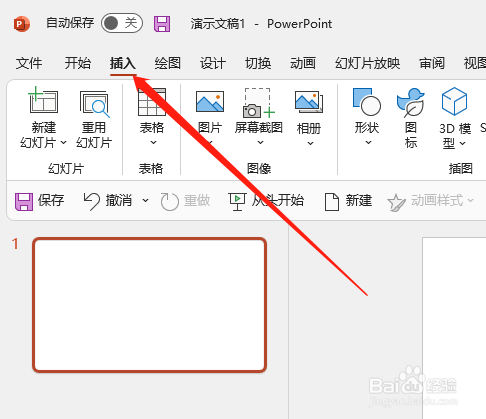Click the 图片 (Pictures) icon
The width and height of the screenshot is (486, 419).
[210, 102]
